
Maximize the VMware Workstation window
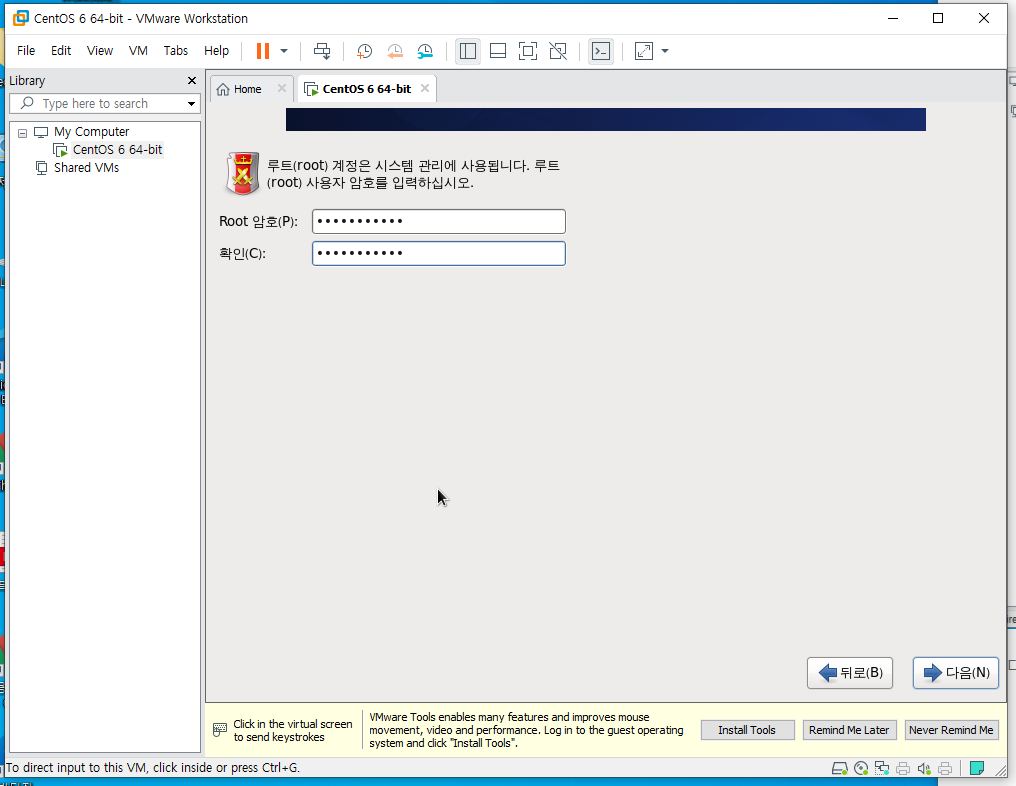pos(938,18)
